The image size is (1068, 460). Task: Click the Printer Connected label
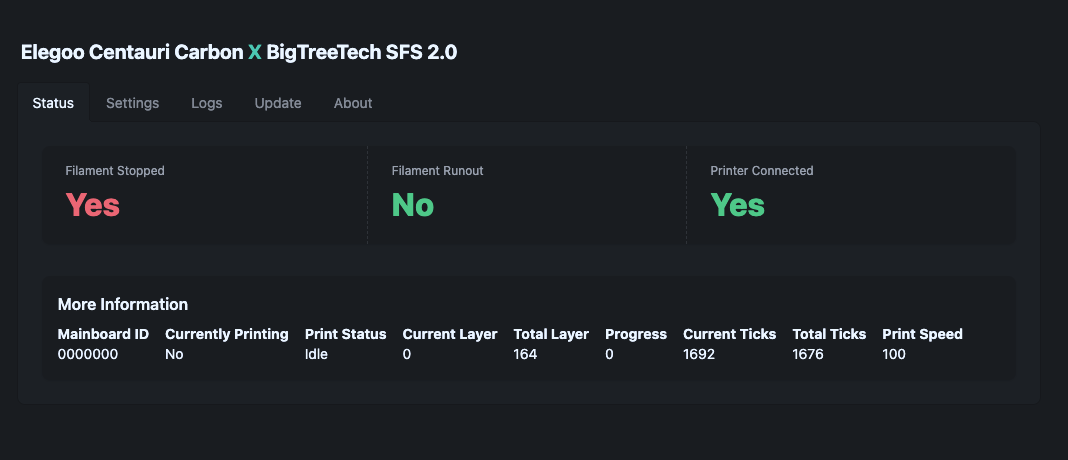(761, 170)
